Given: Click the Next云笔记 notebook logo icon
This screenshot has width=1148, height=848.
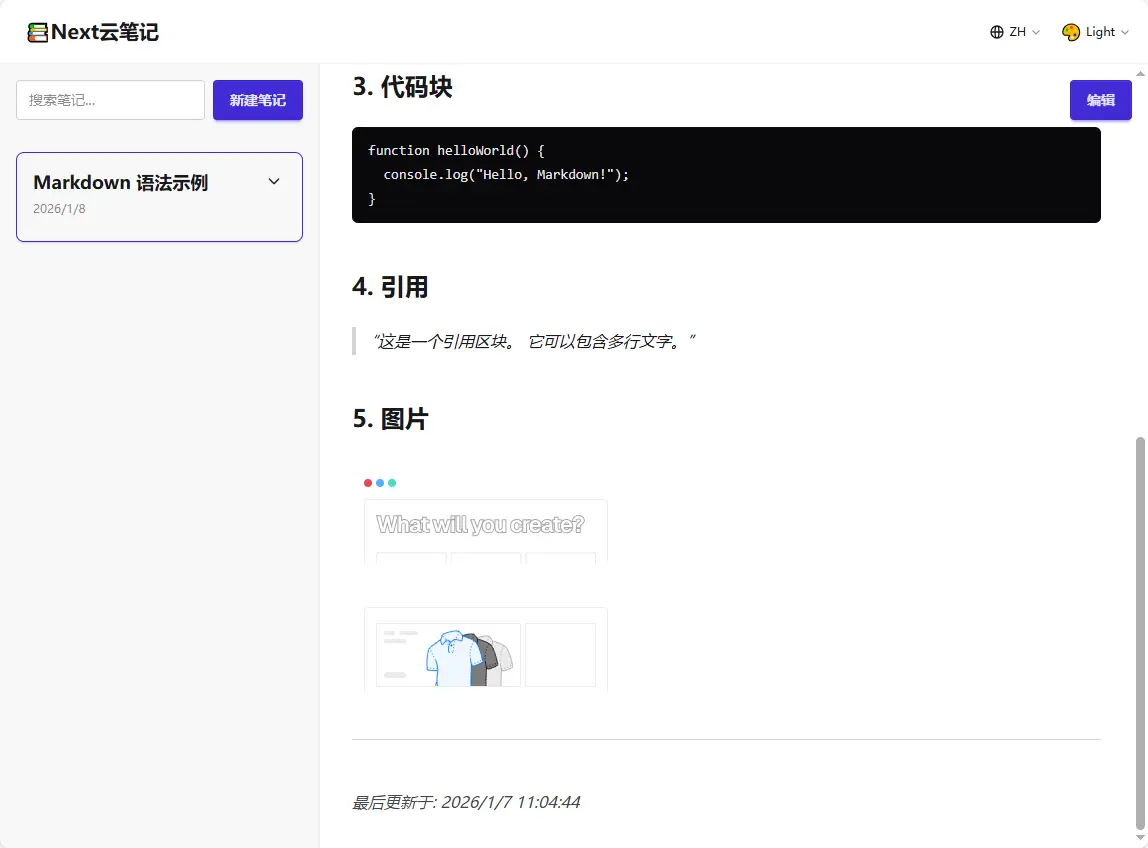Looking at the screenshot, I should pos(38,32).
